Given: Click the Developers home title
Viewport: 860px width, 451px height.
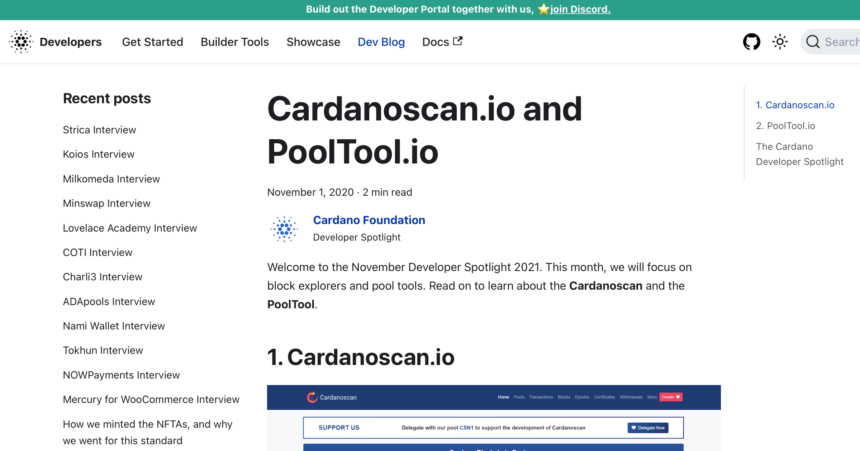Looking at the screenshot, I should 70,42.
